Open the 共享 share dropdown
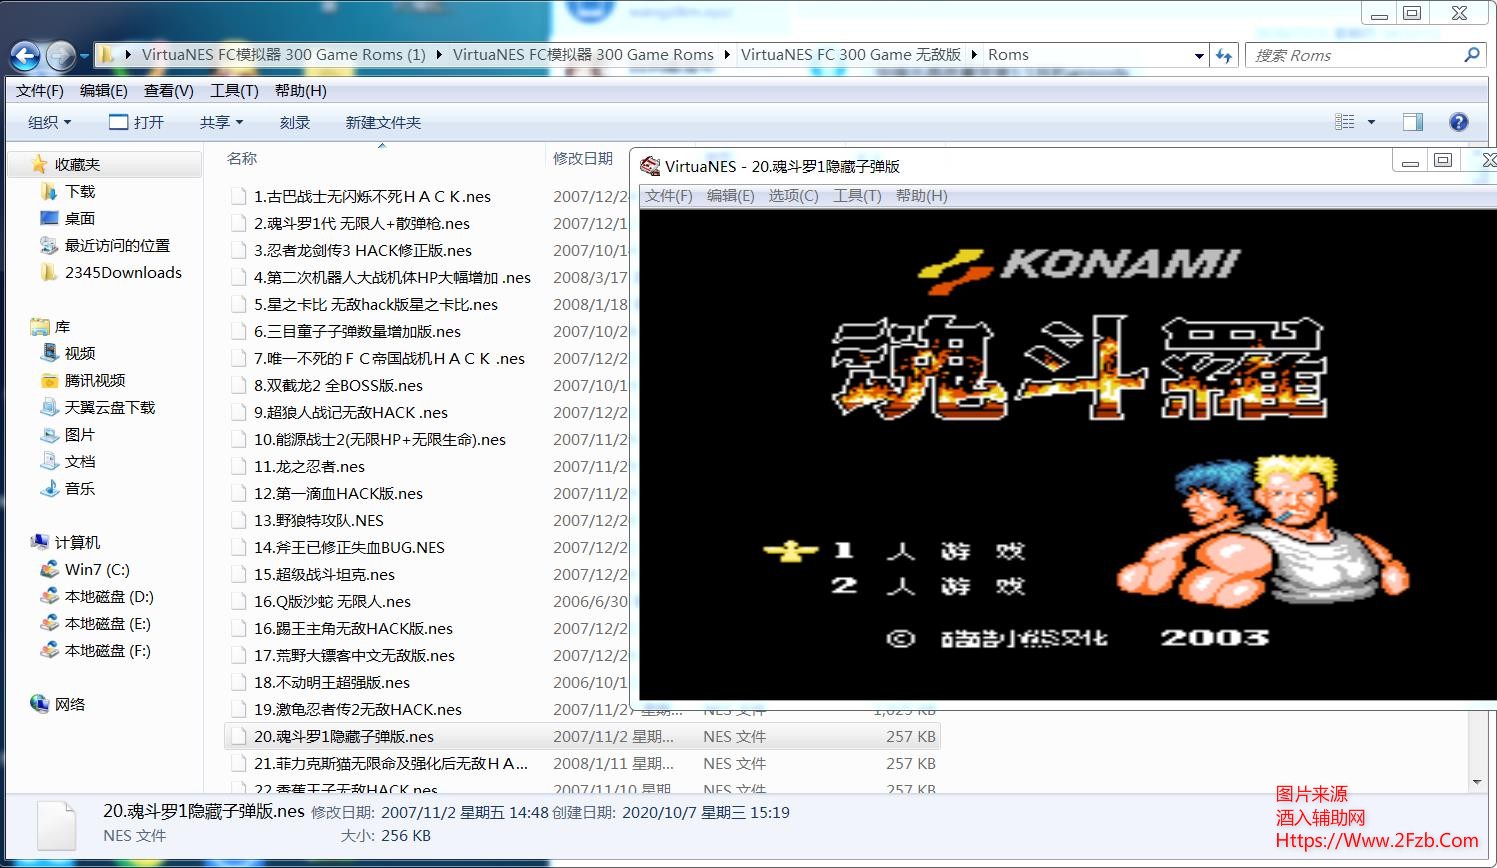 (x=221, y=122)
